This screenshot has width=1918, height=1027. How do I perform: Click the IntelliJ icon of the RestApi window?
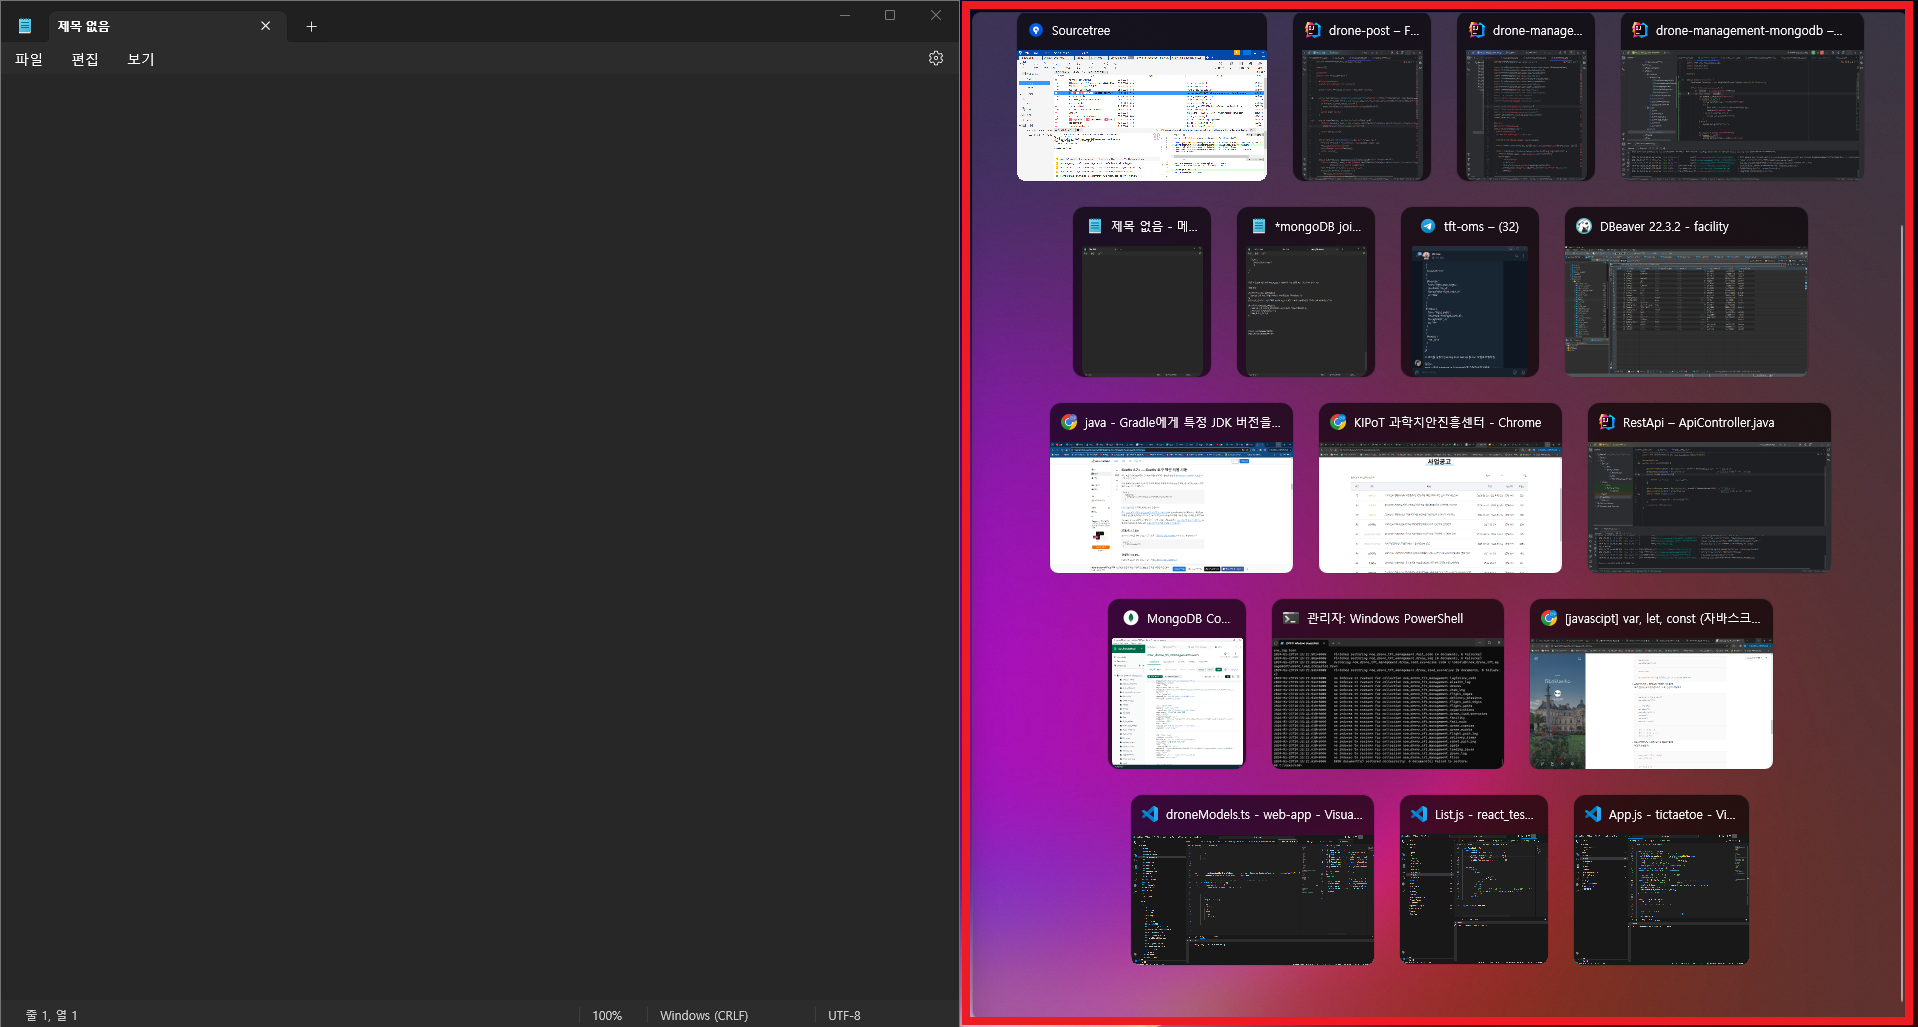1607,422
